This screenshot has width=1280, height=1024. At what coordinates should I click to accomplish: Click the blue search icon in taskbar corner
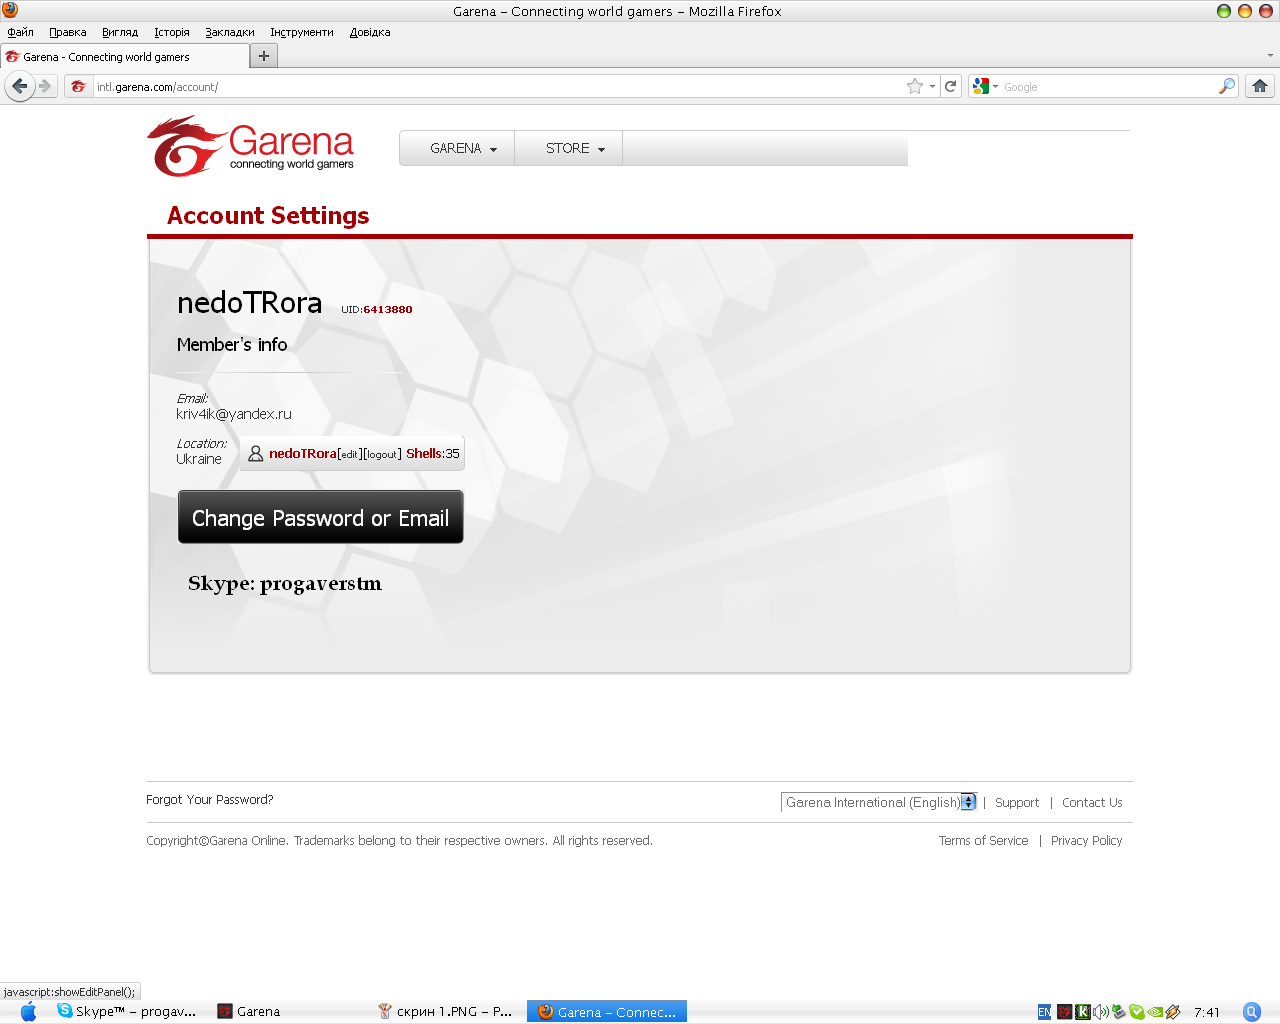[1252, 1012]
